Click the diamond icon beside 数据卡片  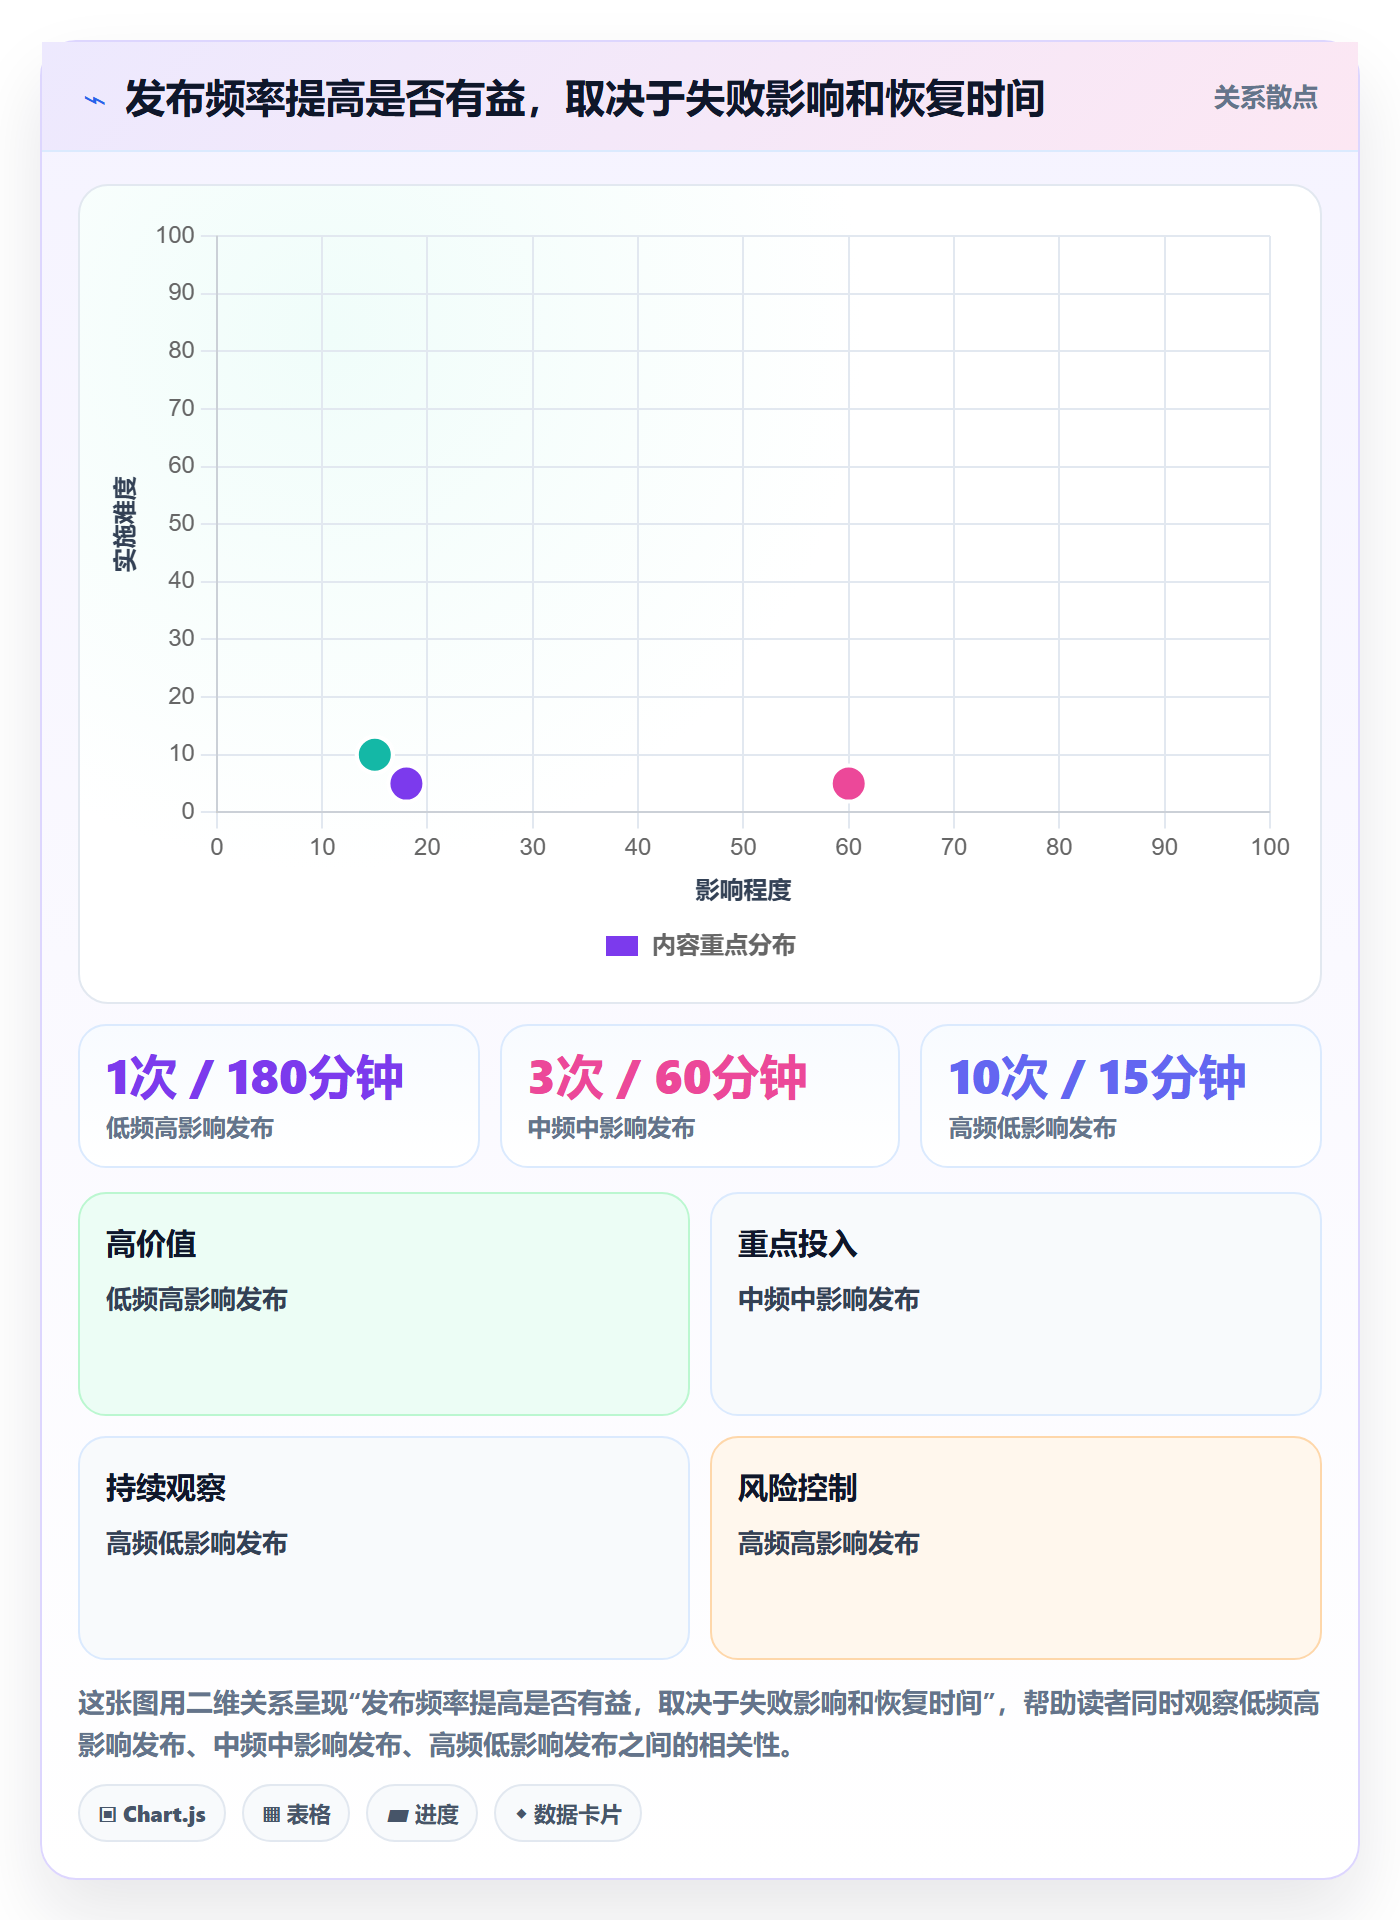click(521, 1814)
